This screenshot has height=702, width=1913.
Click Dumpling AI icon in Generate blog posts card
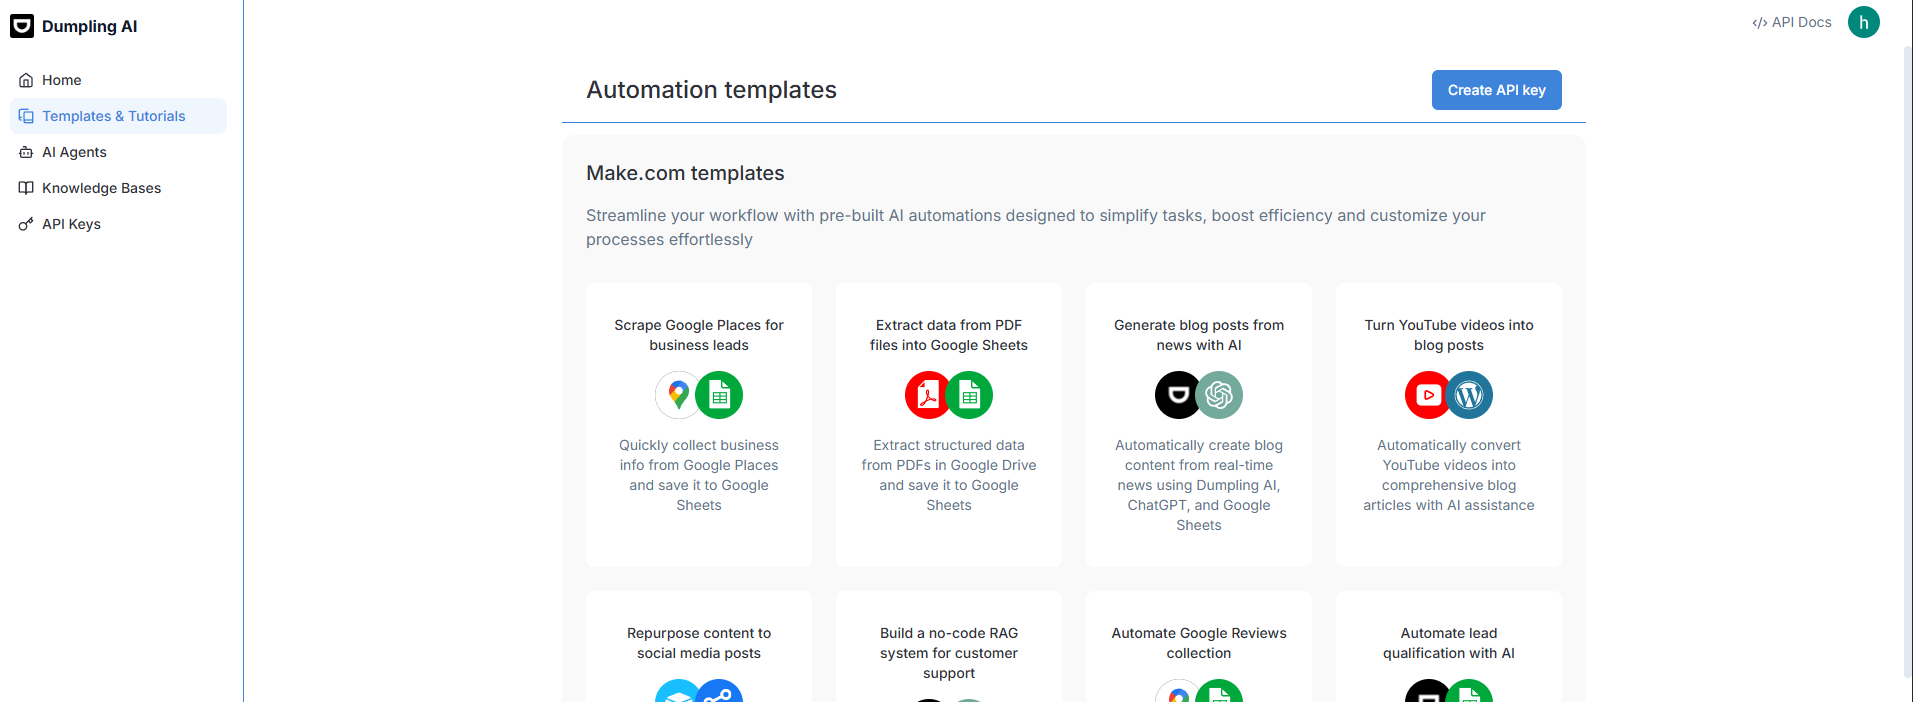click(1179, 395)
